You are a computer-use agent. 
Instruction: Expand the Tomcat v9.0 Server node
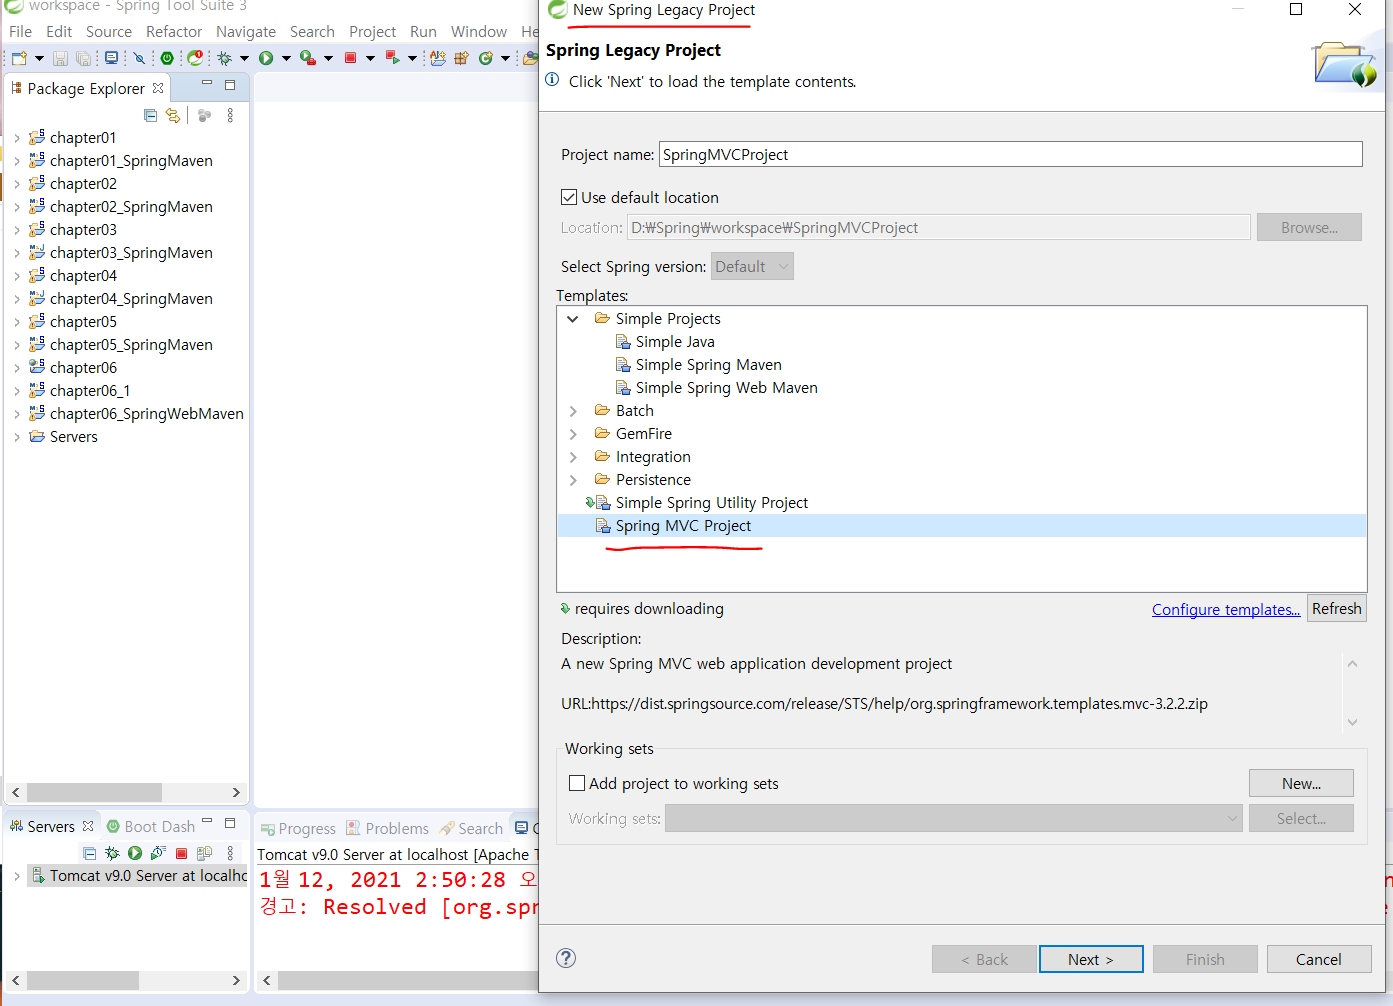point(17,876)
